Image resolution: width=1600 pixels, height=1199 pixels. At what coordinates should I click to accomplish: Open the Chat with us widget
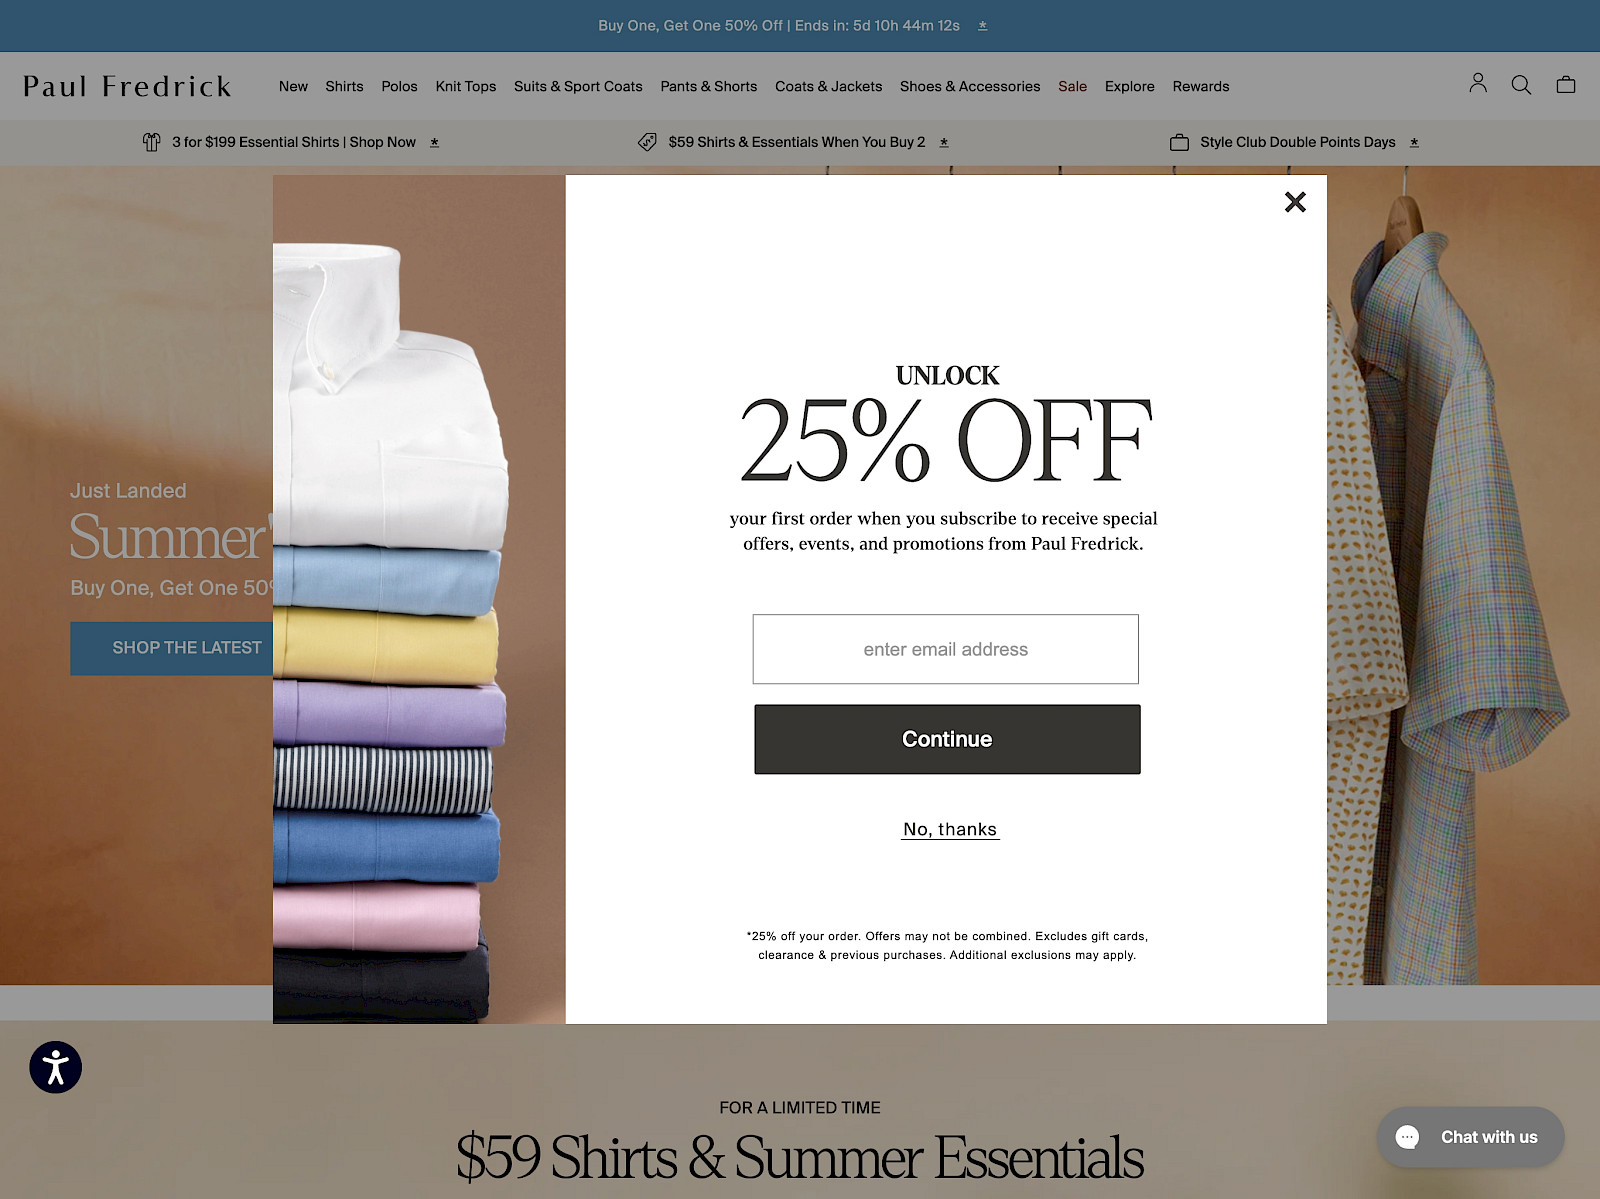click(x=1470, y=1137)
